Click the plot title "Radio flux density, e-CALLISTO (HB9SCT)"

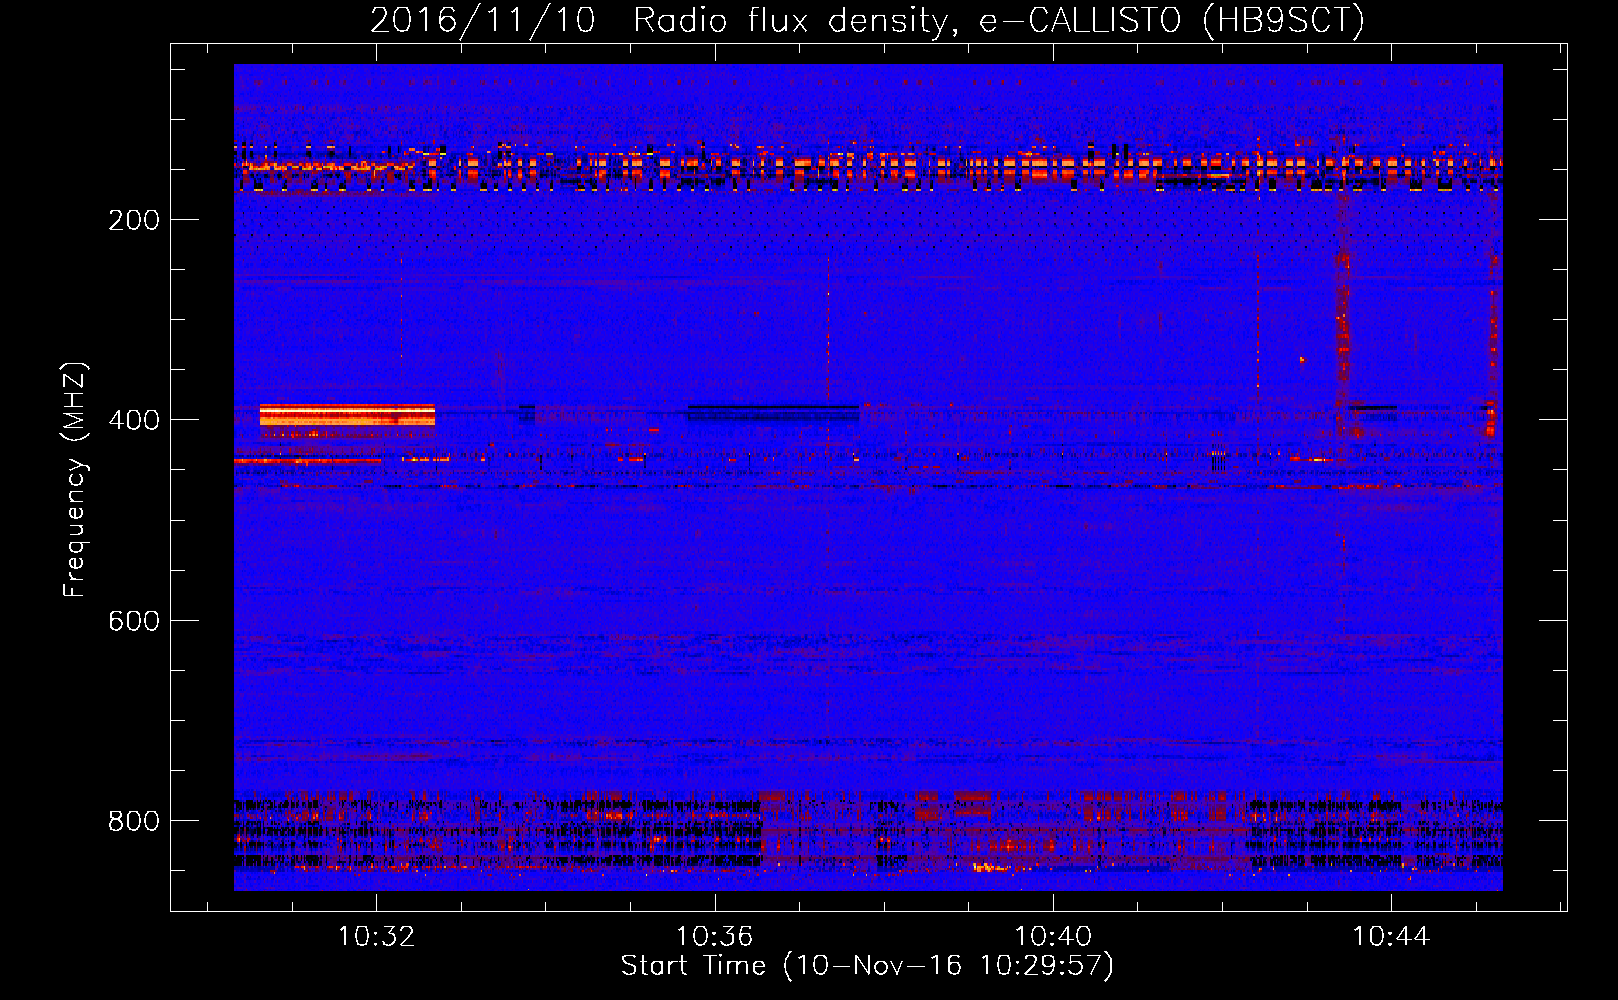(999, 20)
